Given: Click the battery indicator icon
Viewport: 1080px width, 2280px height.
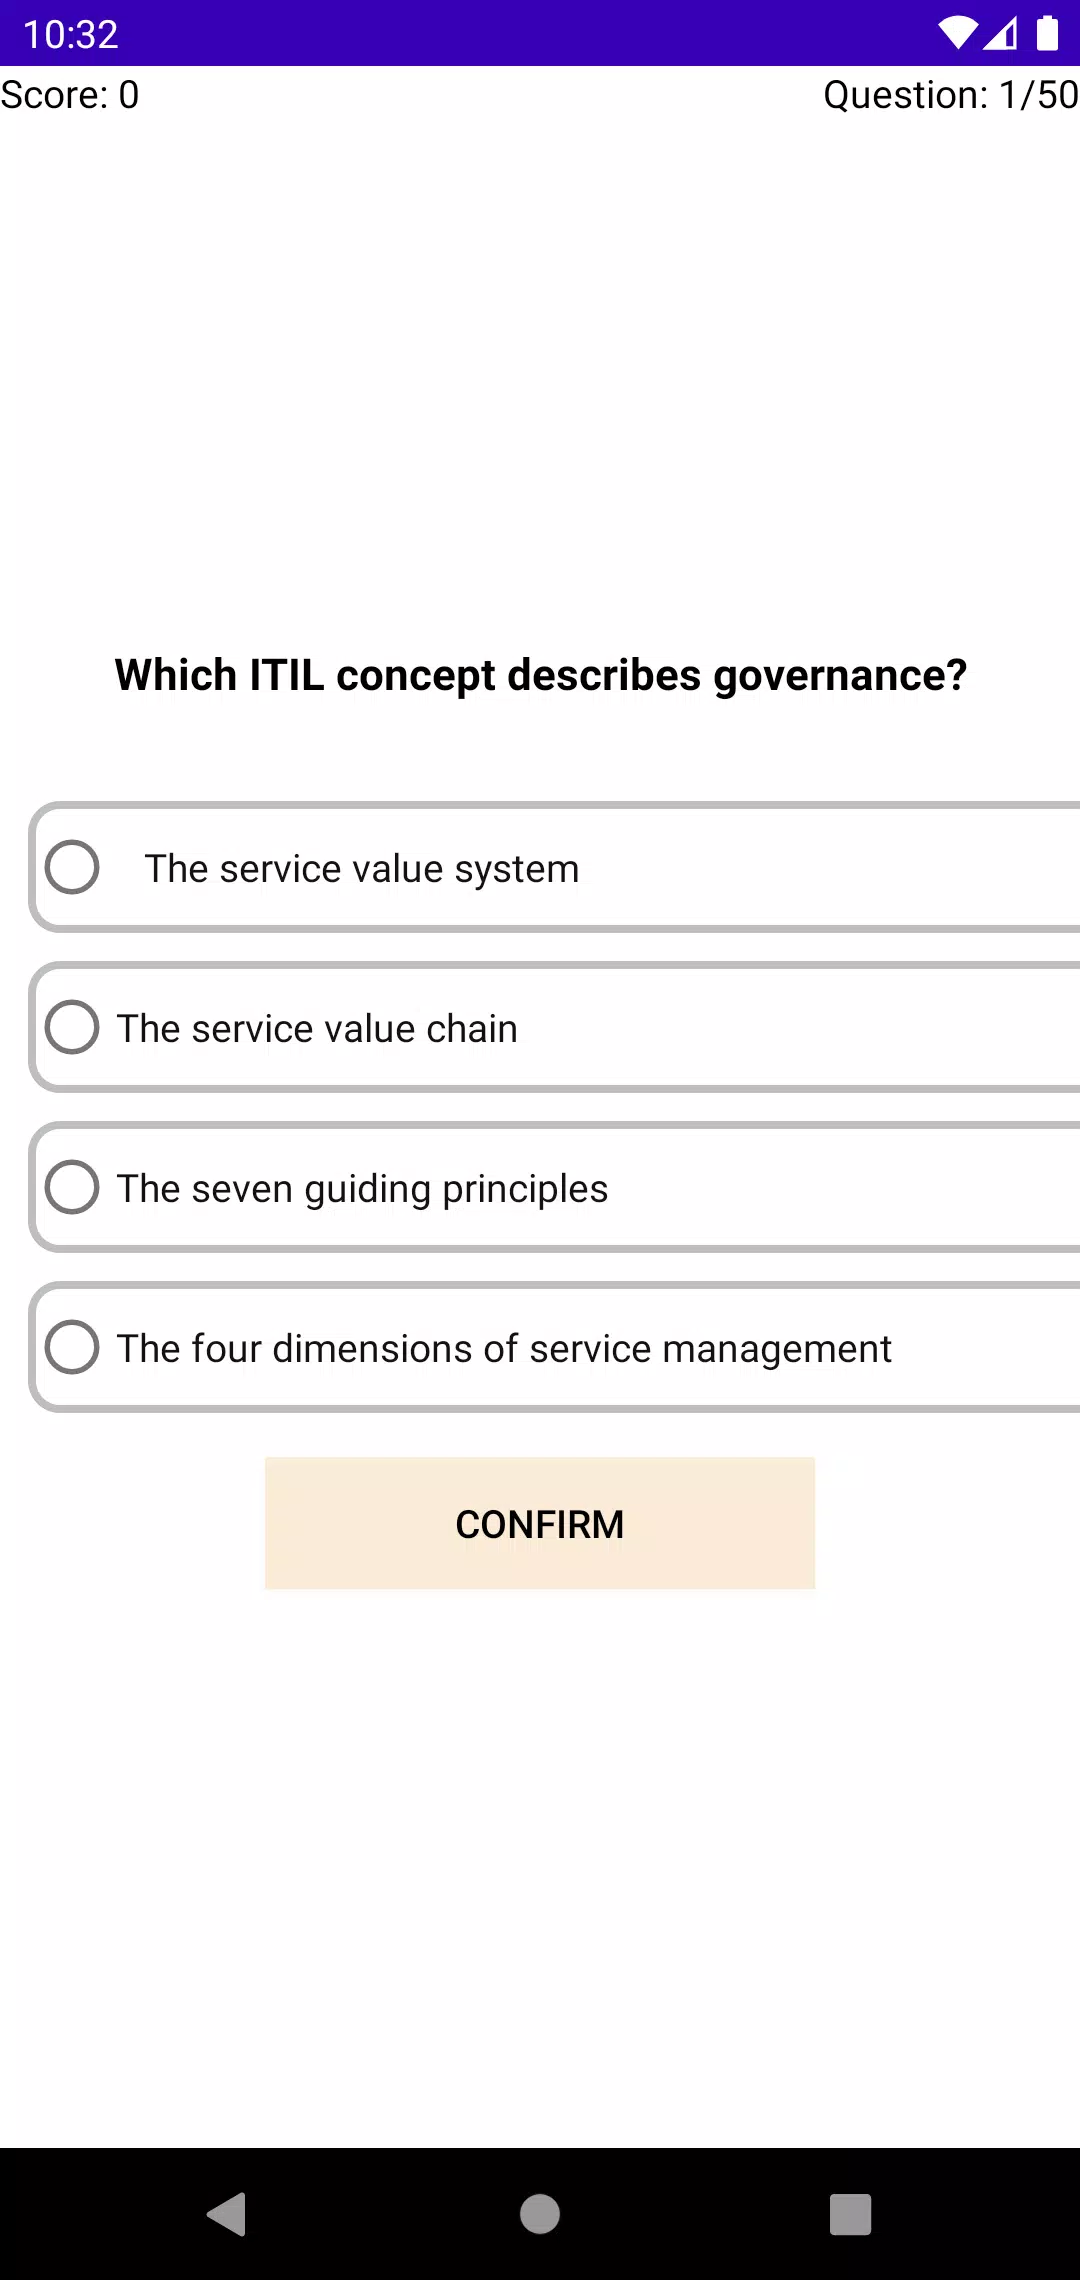Looking at the screenshot, I should click(1046, 34).
